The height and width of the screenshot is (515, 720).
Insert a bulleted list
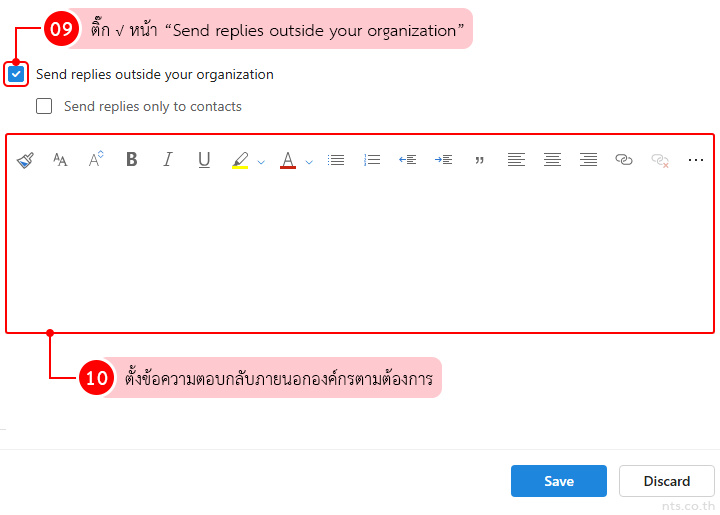pyautogui.click(x=336, y=160)
